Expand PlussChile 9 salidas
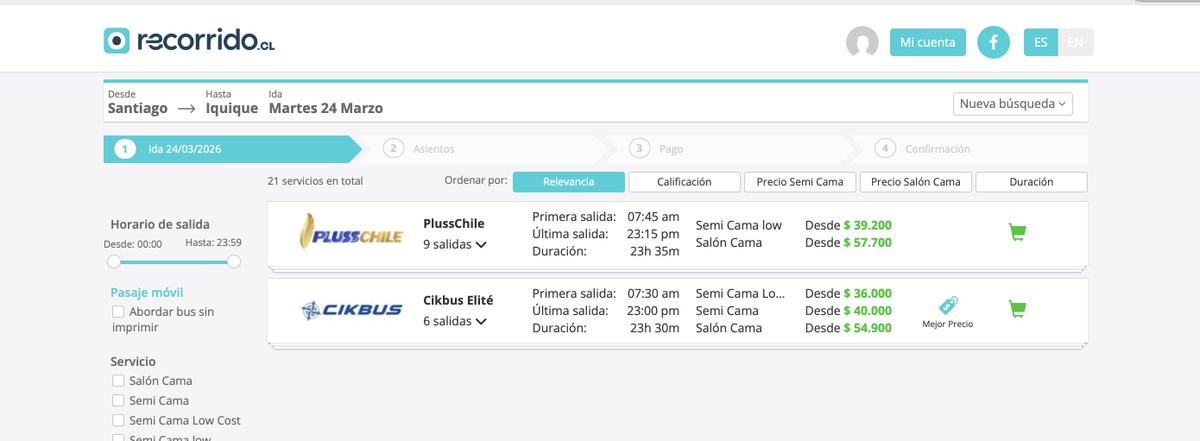The height and width of the screenshot is (441, 1200). [455, 243]
